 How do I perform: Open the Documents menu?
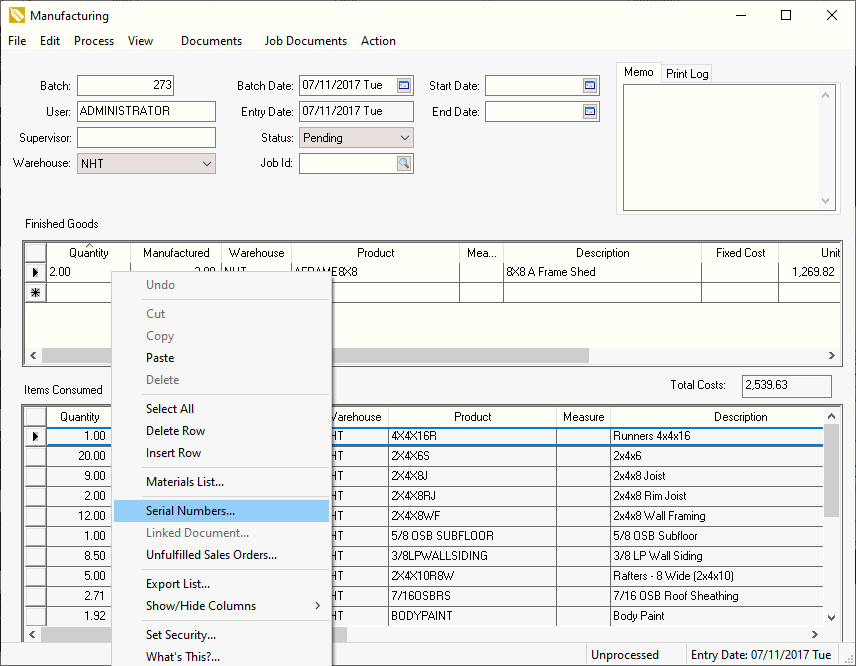coord(211,41)
